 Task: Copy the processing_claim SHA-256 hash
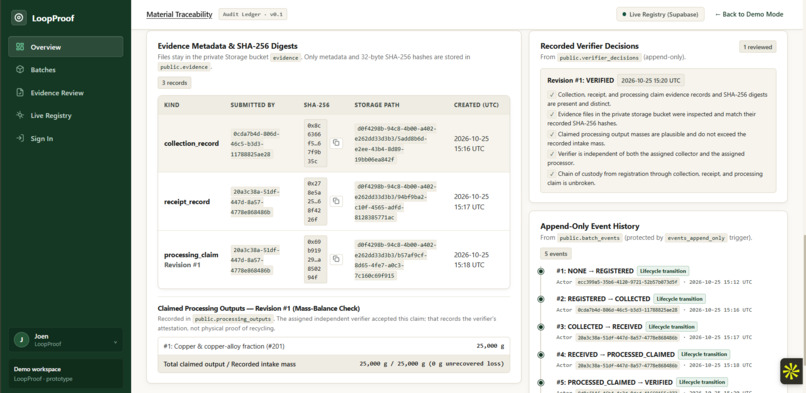coord(336,259)
